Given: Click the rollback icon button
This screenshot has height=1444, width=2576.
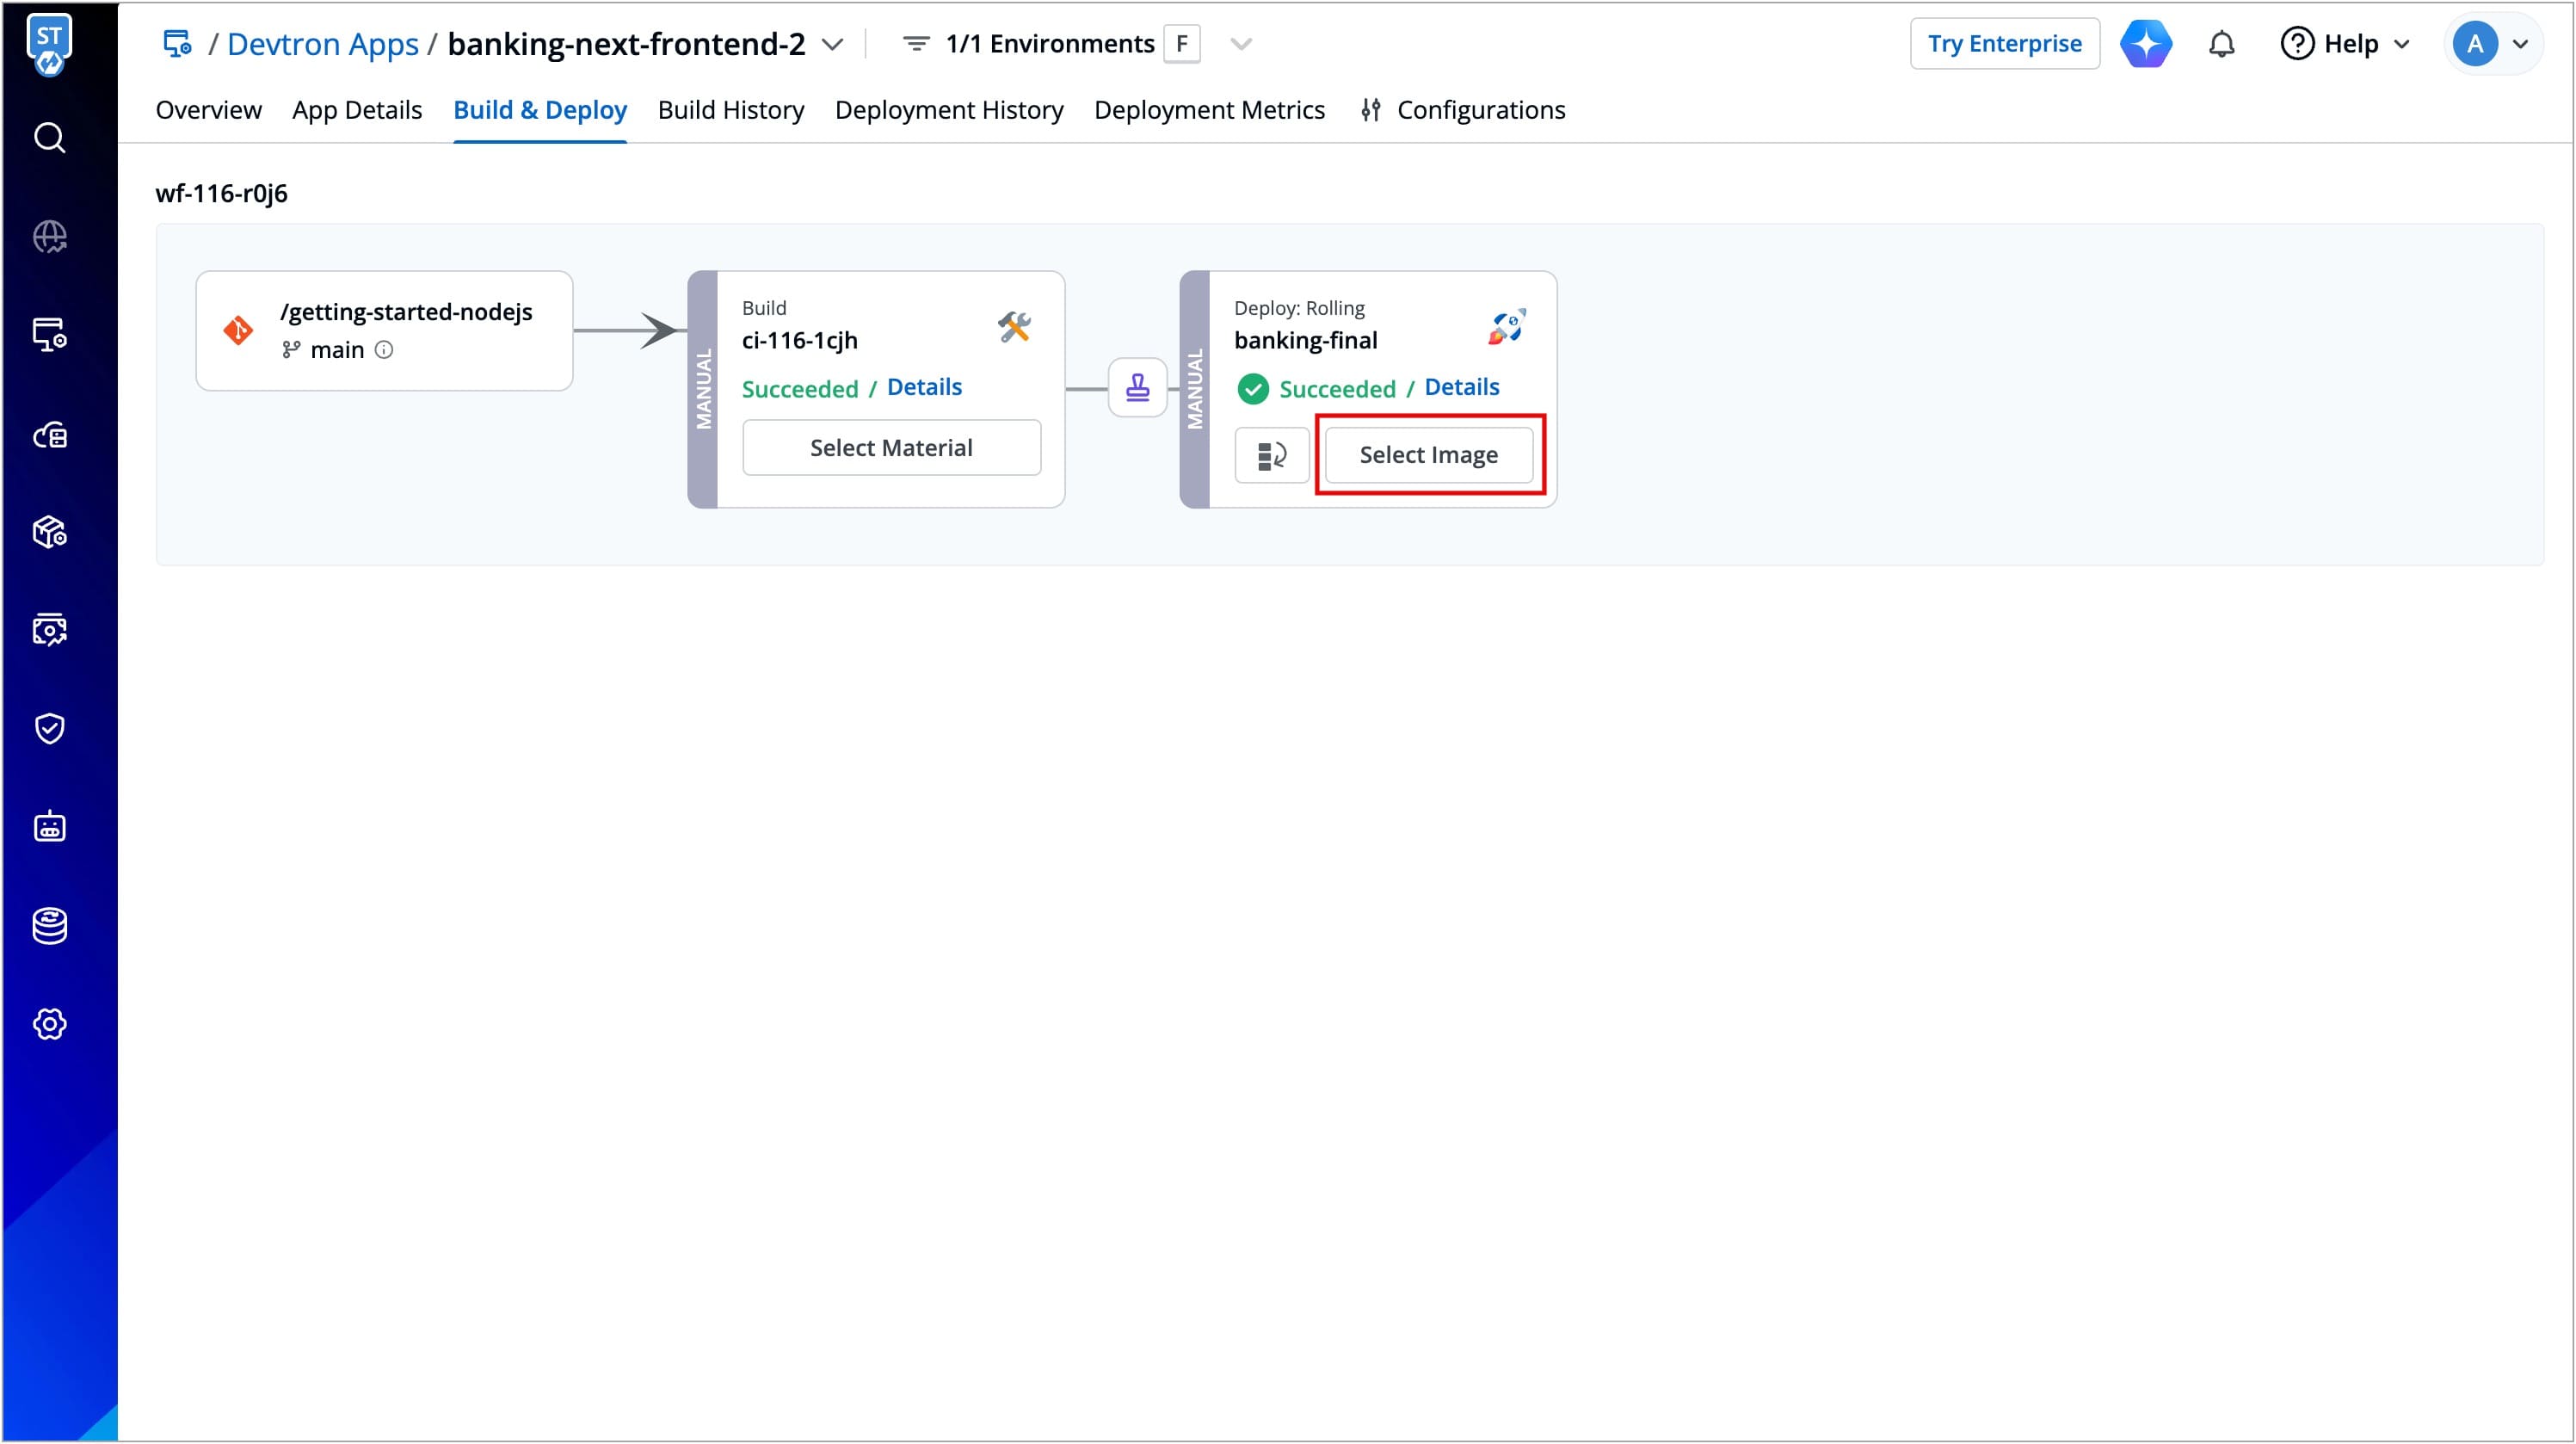Looking at the screenshot, I should click(x=1271, y=456).
